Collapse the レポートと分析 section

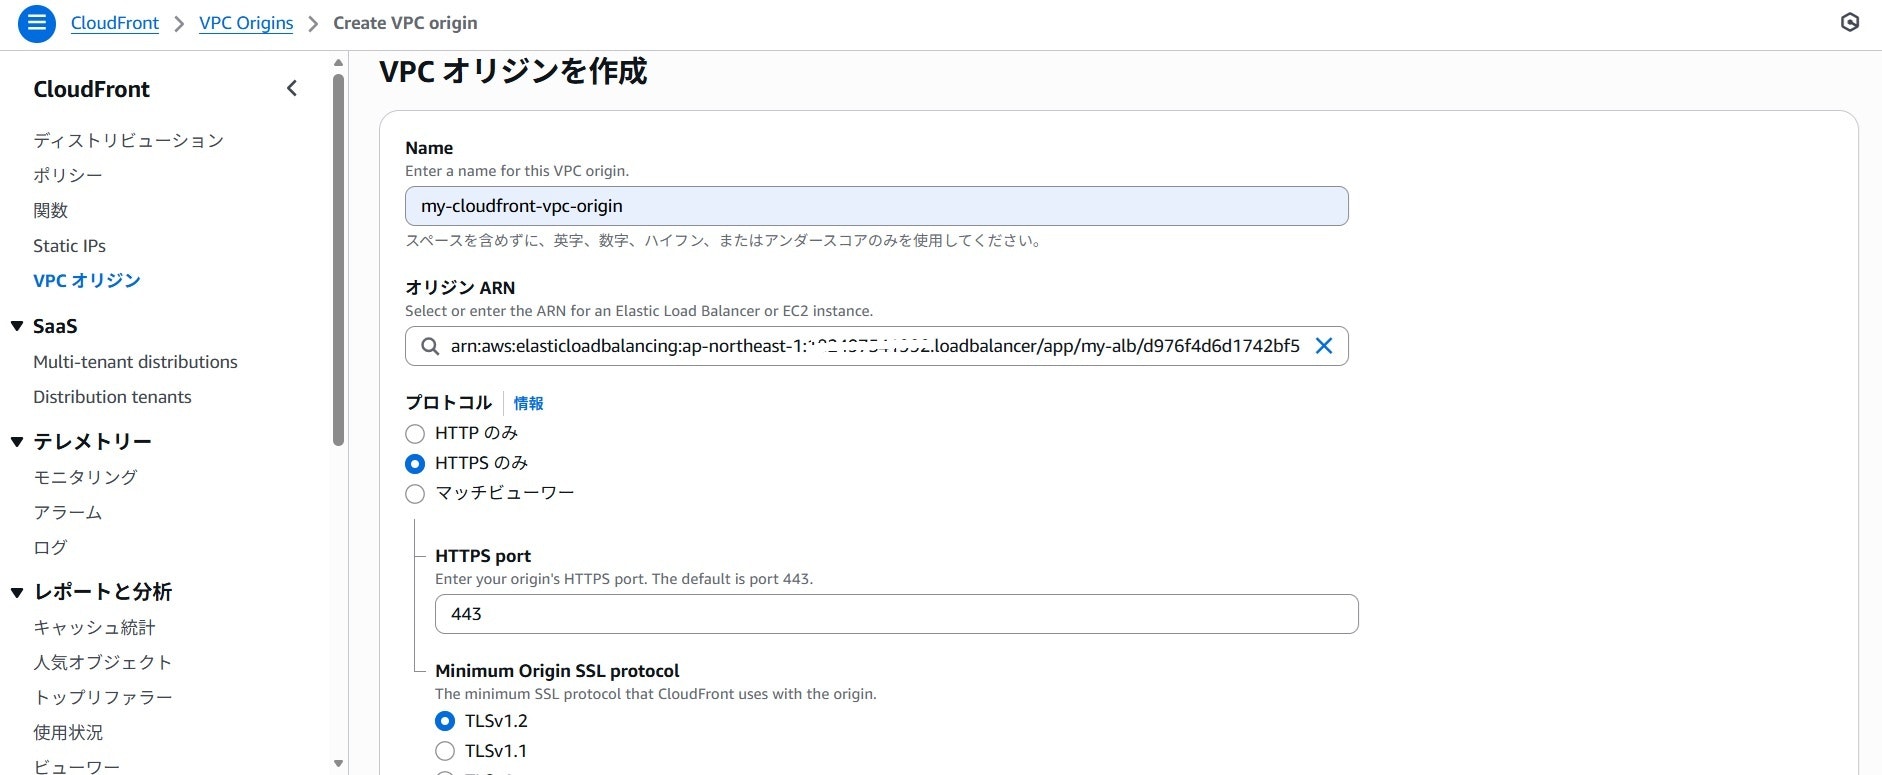pos(17,592)
